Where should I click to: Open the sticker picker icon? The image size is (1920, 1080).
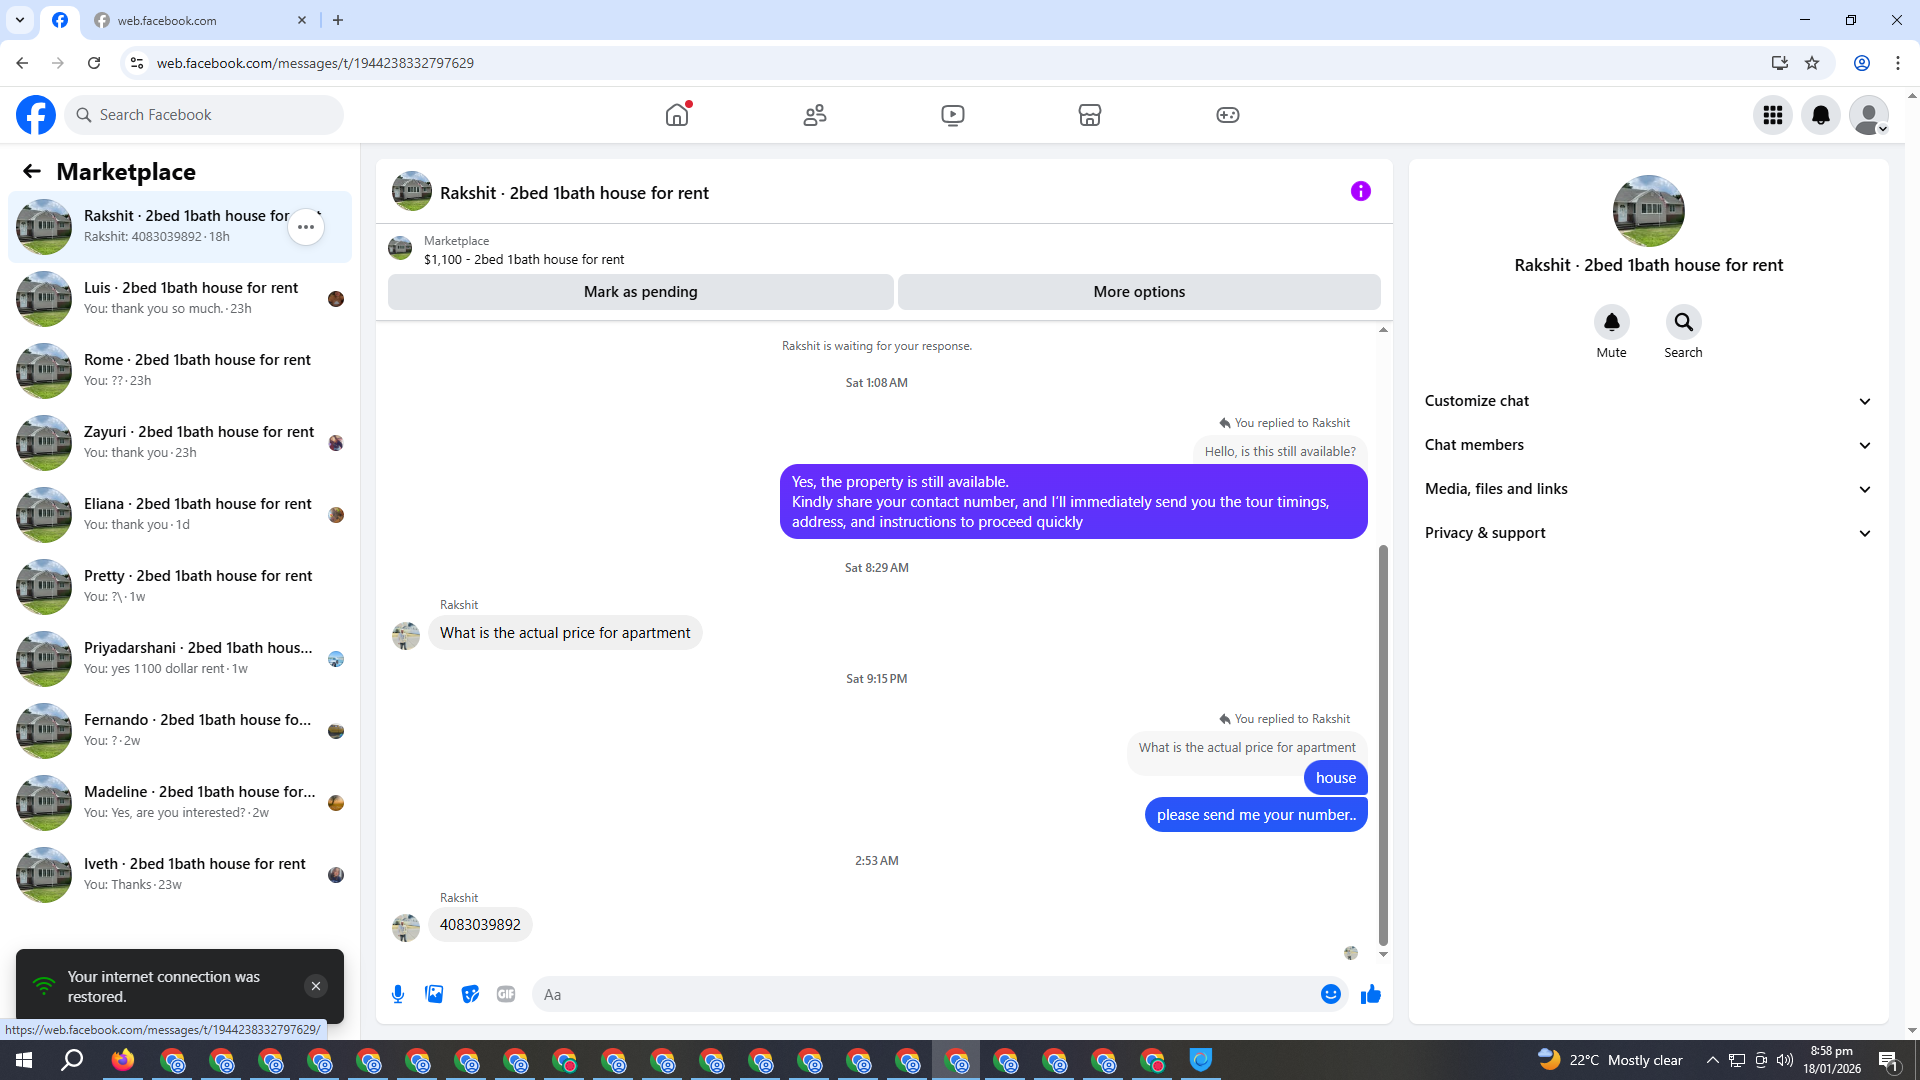click(x=470, y=994)
